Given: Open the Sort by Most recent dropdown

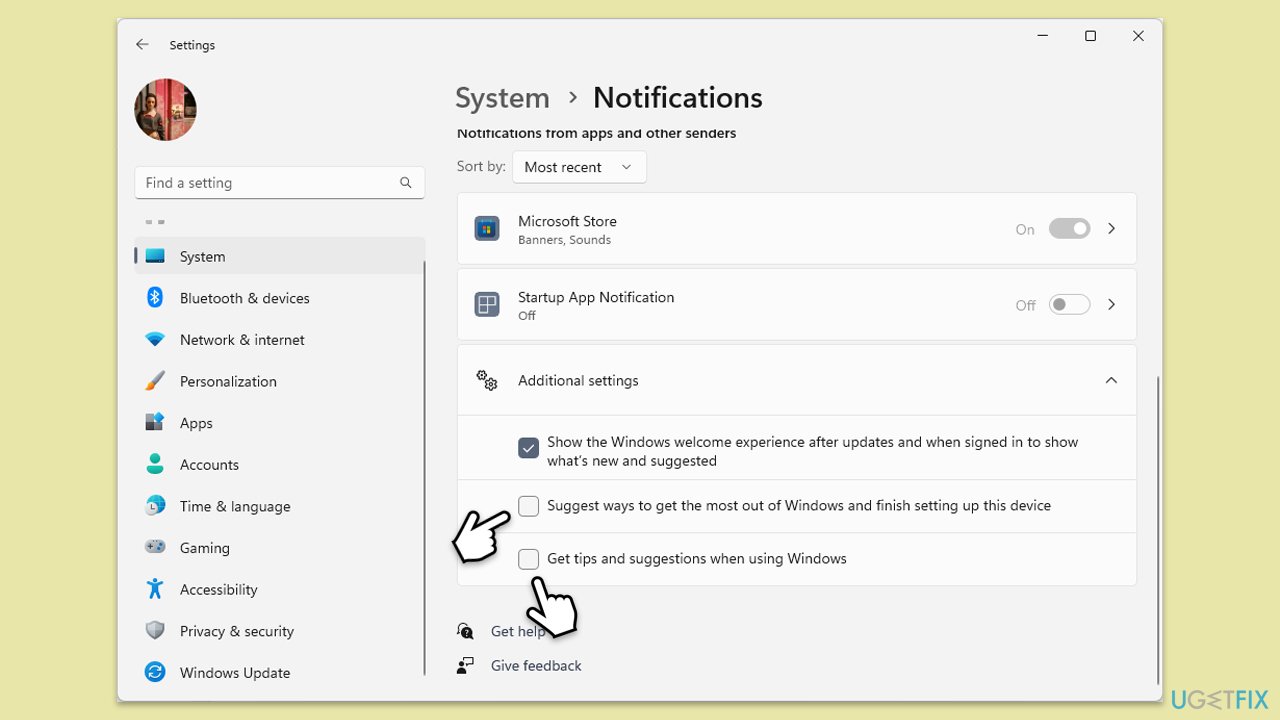Looking at the screenshot, I should point(579,167).
